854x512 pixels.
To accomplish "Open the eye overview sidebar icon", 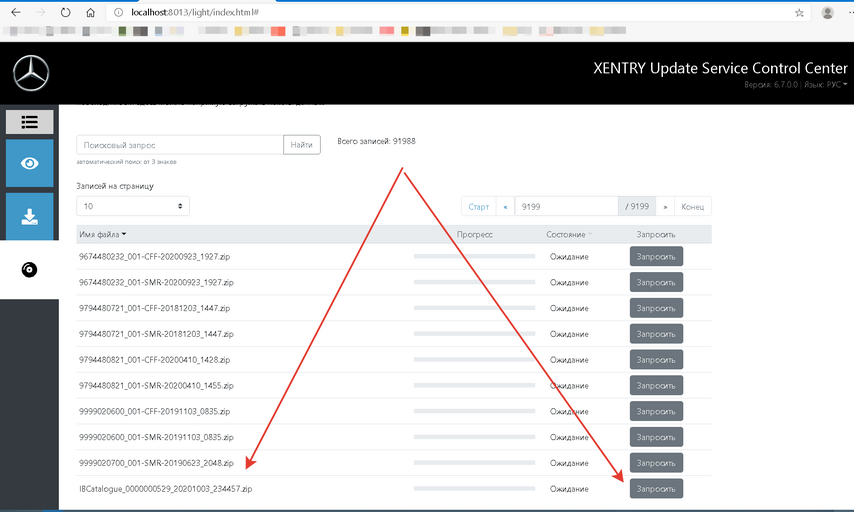I will pos(29,163).
